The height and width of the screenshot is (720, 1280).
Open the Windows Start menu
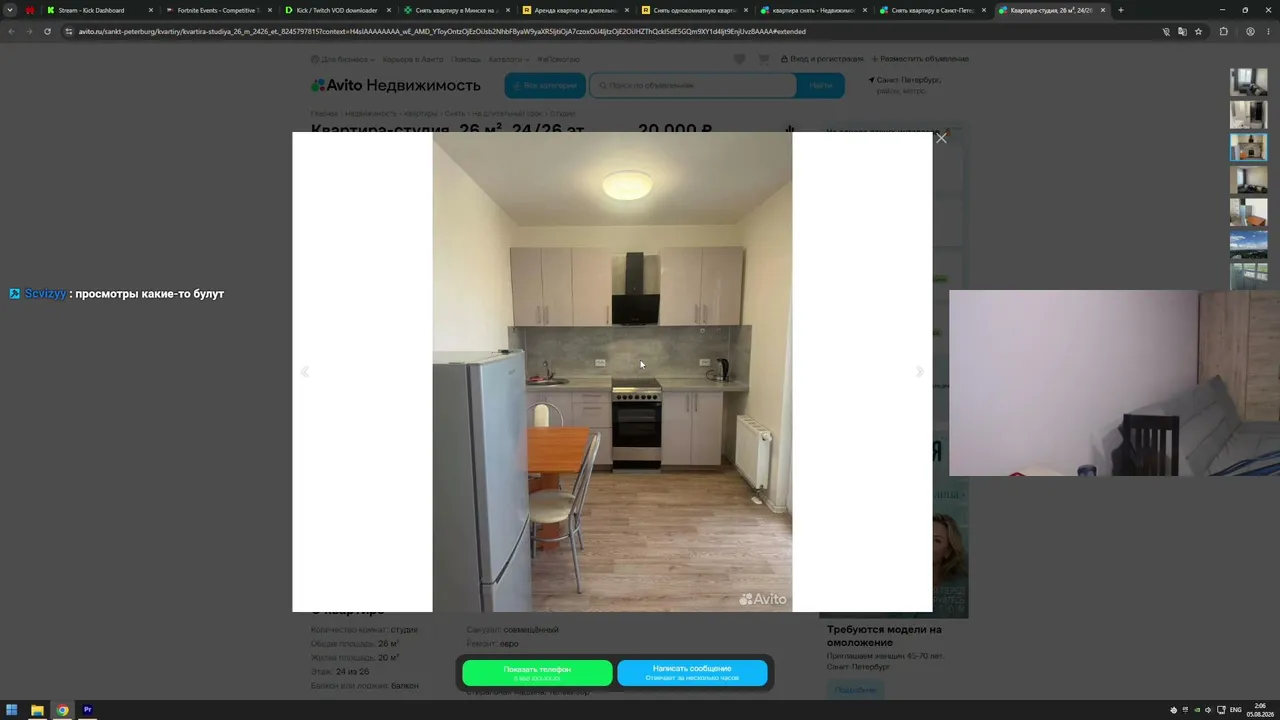pos(12,710)
